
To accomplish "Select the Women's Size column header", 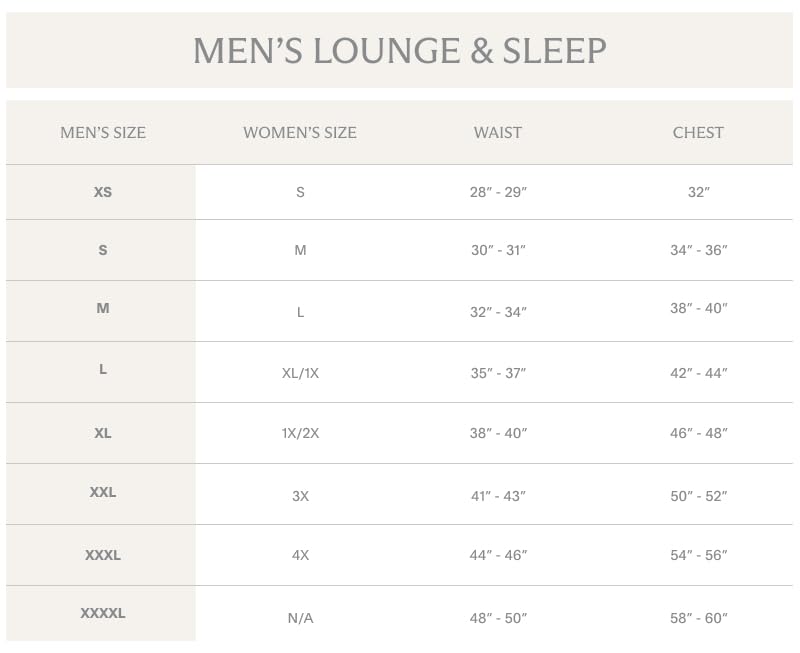I will coord(300,132).
